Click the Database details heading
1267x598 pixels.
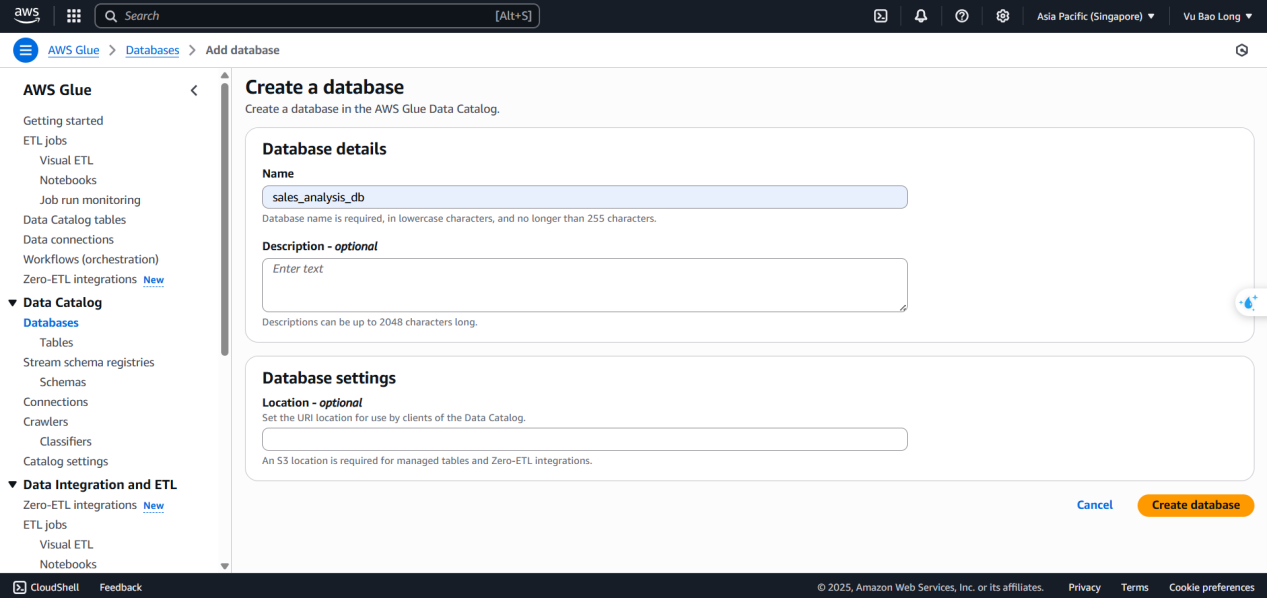324,149
